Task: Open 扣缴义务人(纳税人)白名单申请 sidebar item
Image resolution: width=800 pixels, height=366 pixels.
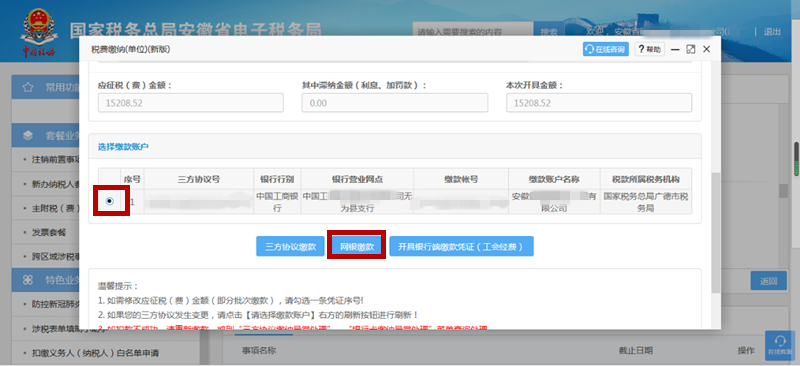Action: point(95,353)
